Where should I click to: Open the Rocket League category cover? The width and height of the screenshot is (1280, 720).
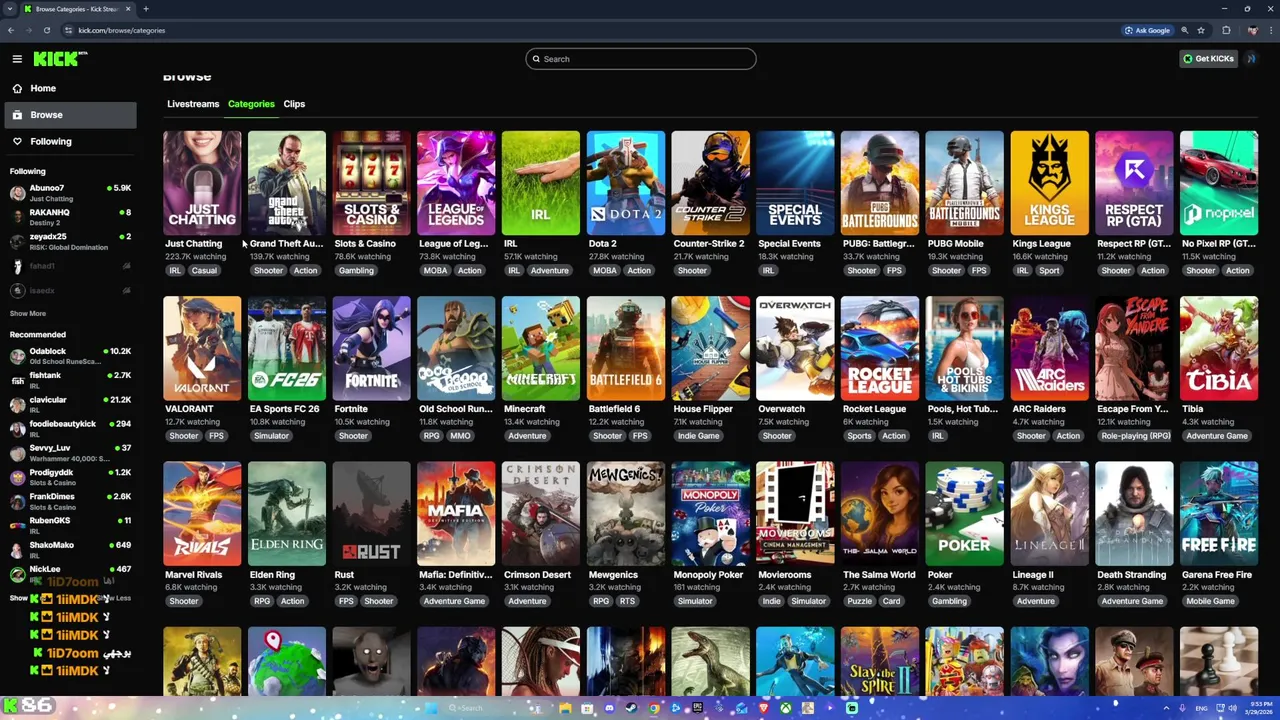pos(880,348)
